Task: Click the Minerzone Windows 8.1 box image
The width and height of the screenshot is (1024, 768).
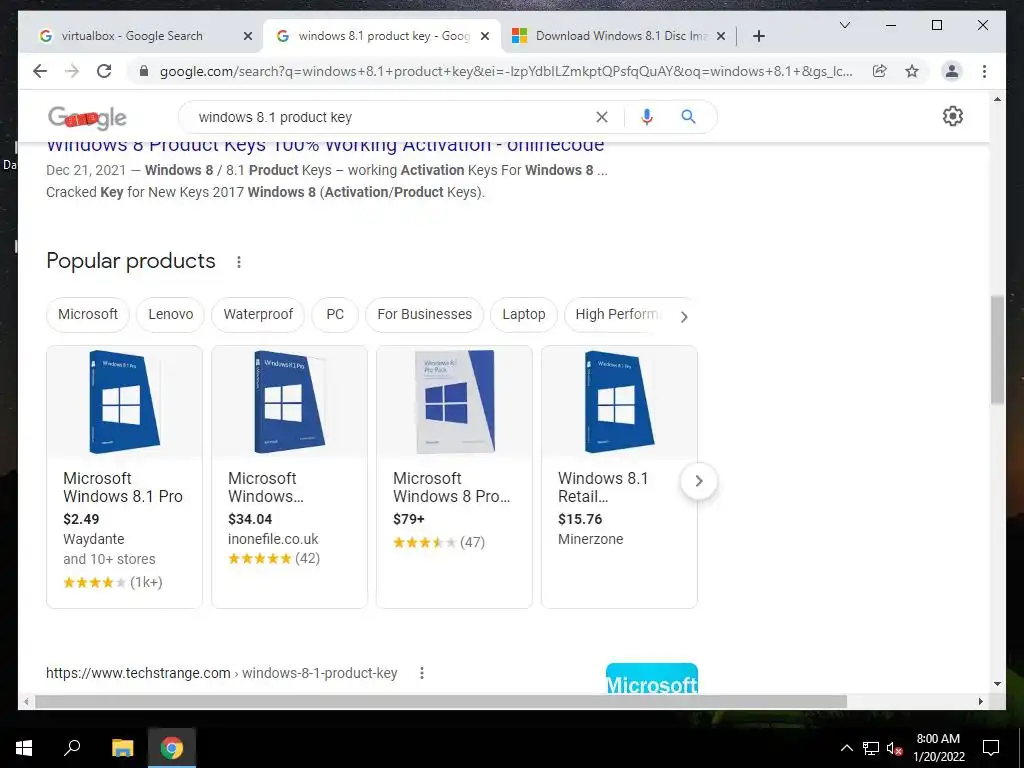Action: click(x=619, y=402)
